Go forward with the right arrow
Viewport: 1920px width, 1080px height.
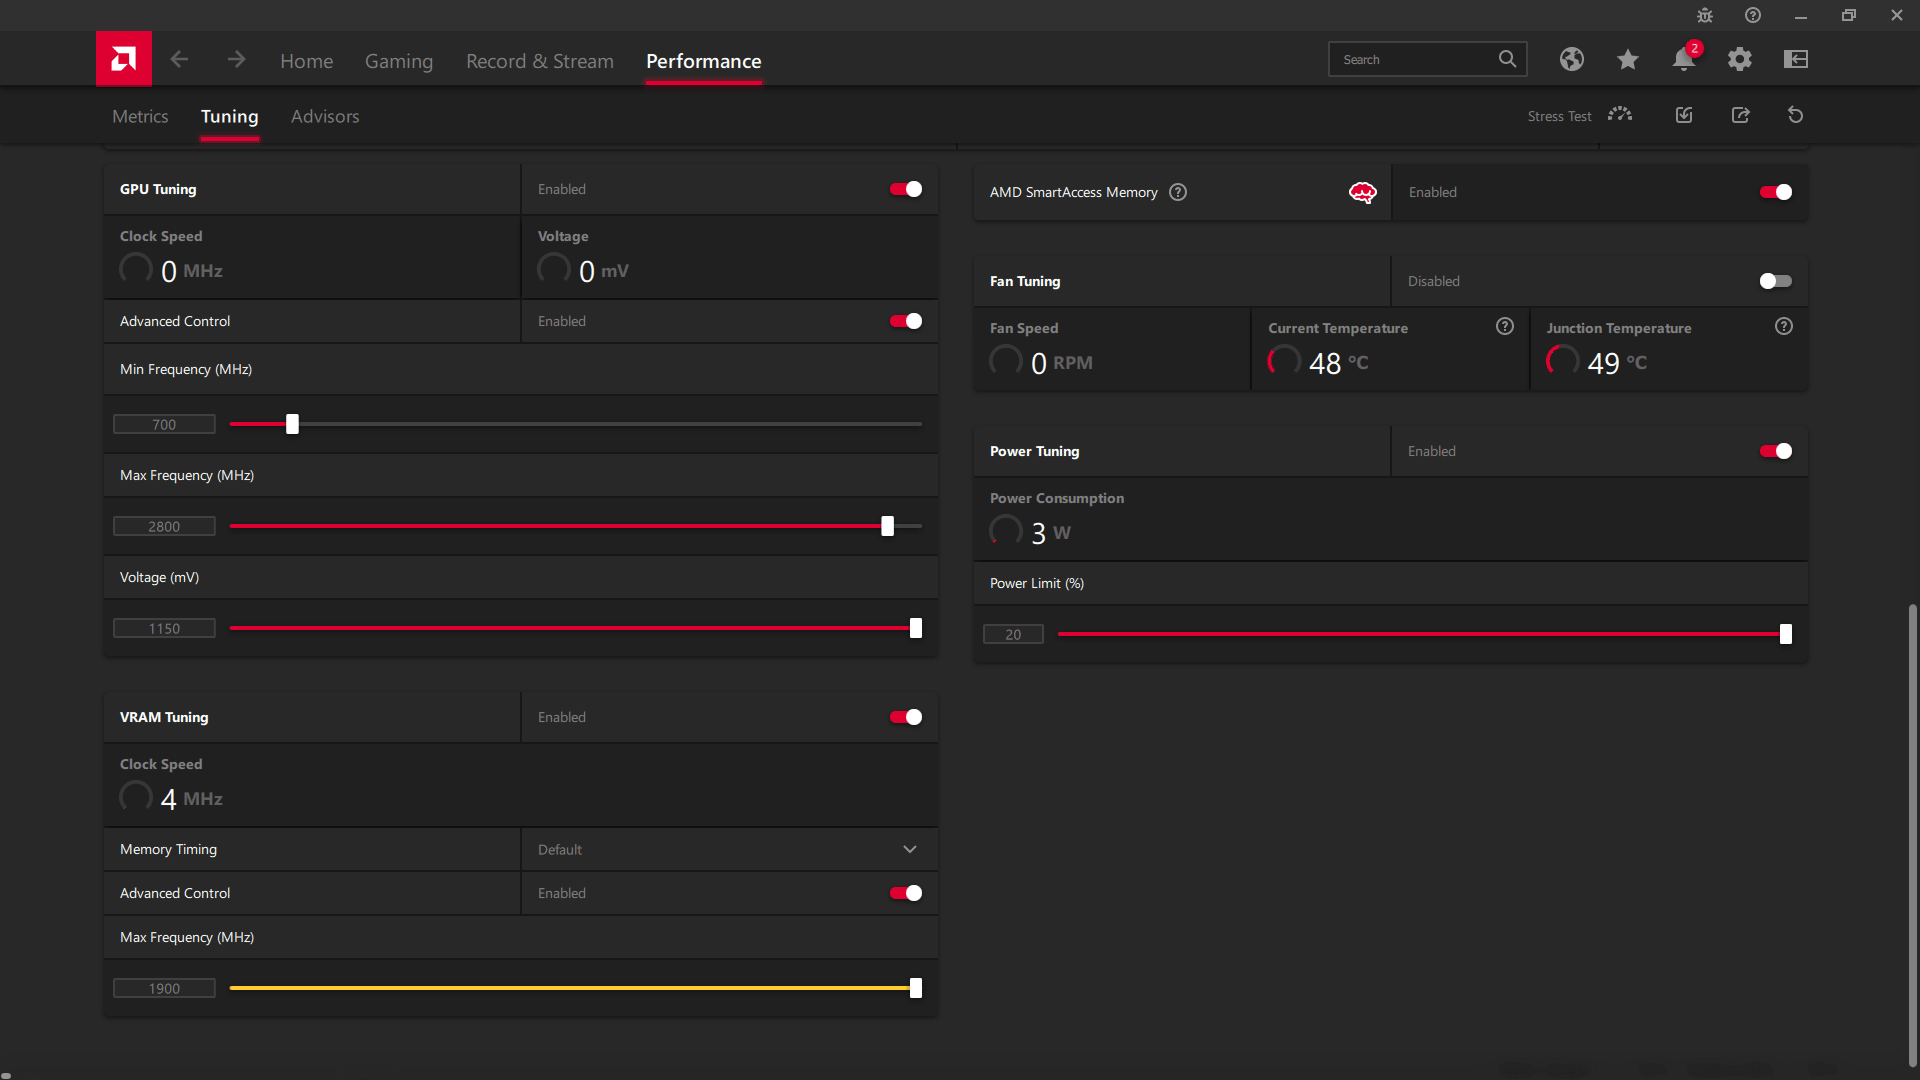(x=236, y=60)
